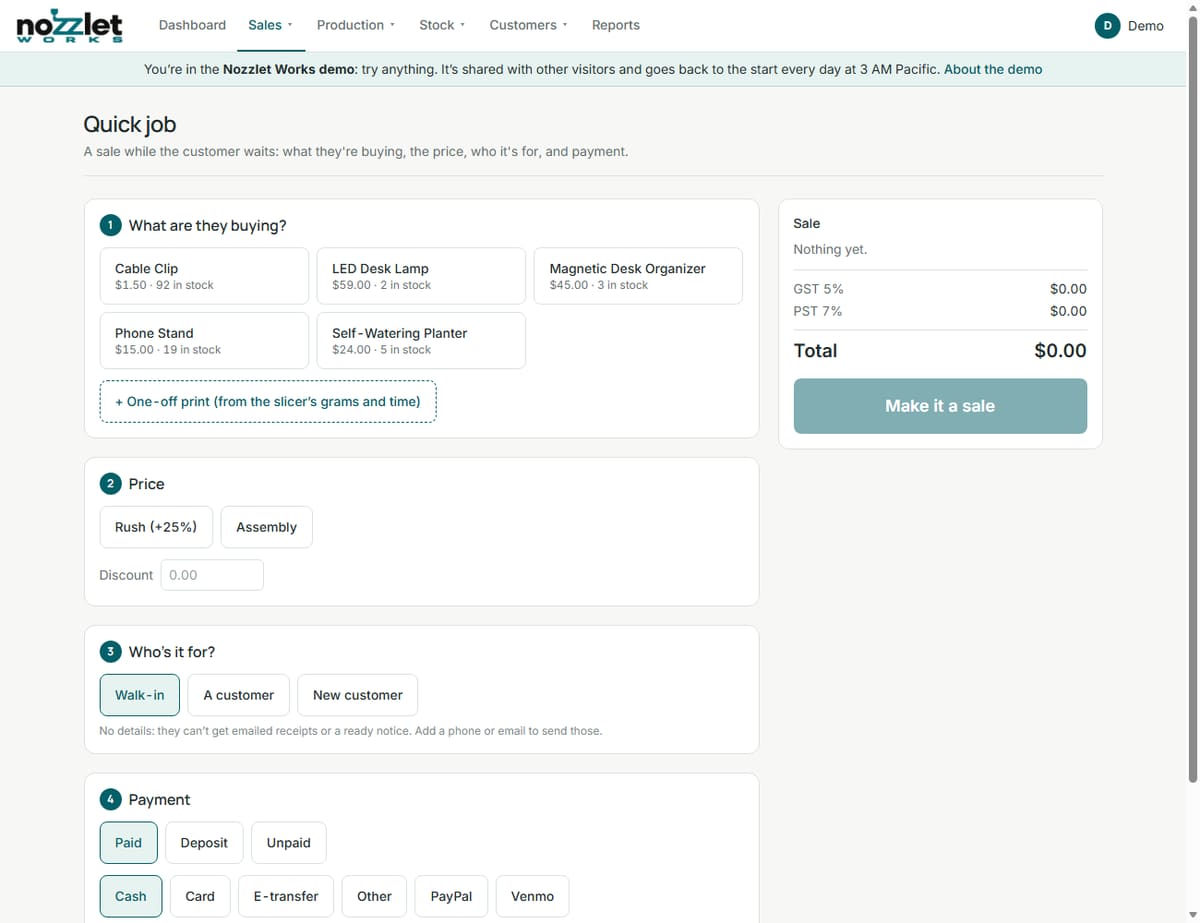
Task: Open the Nozzlet Works logo home
Action: coord(70,26)
